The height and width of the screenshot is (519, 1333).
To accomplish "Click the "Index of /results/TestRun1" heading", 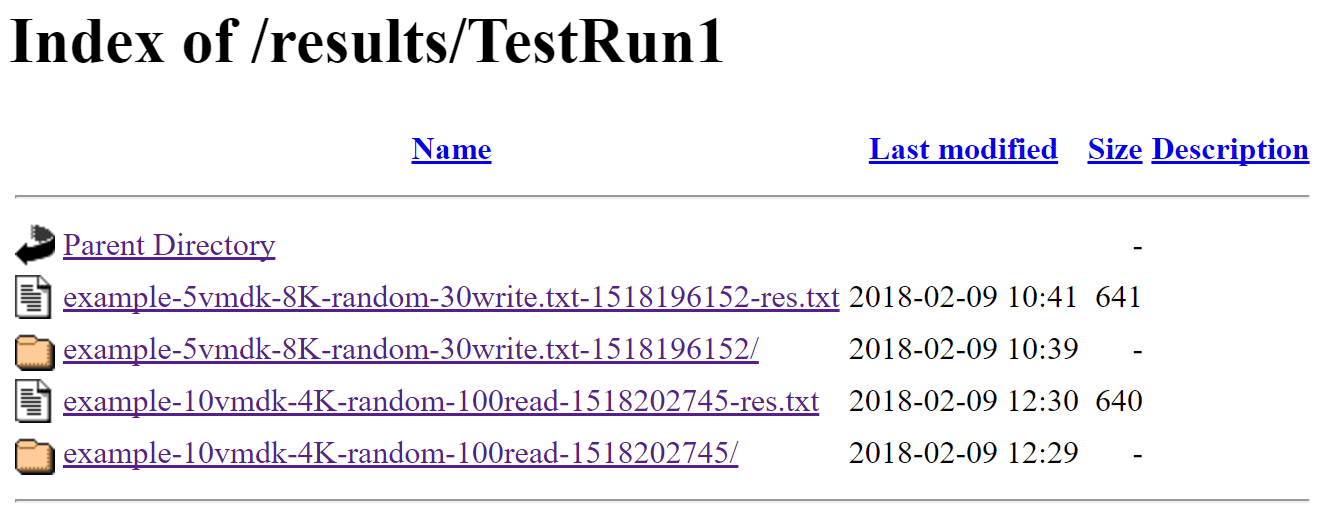I will point(367,45).
